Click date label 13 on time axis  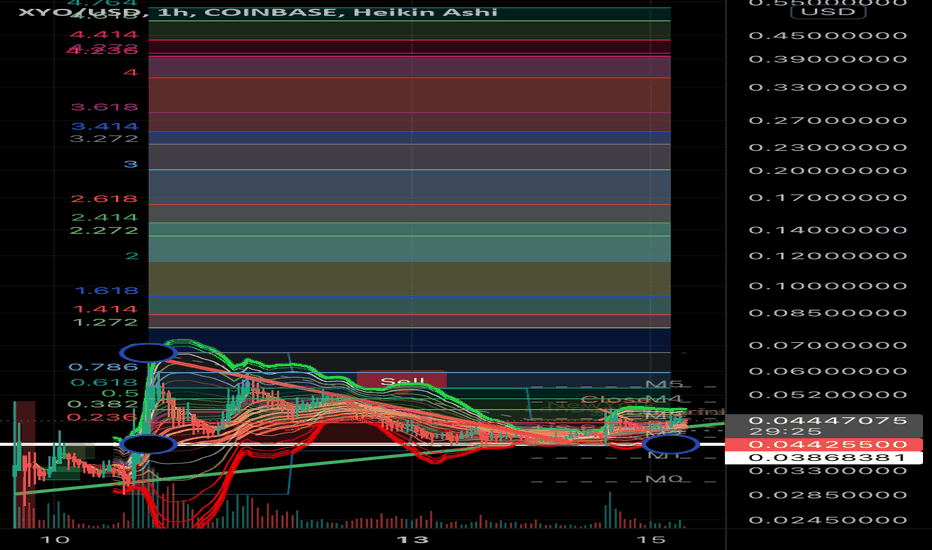pyautogui.click(x=413, y=540)
